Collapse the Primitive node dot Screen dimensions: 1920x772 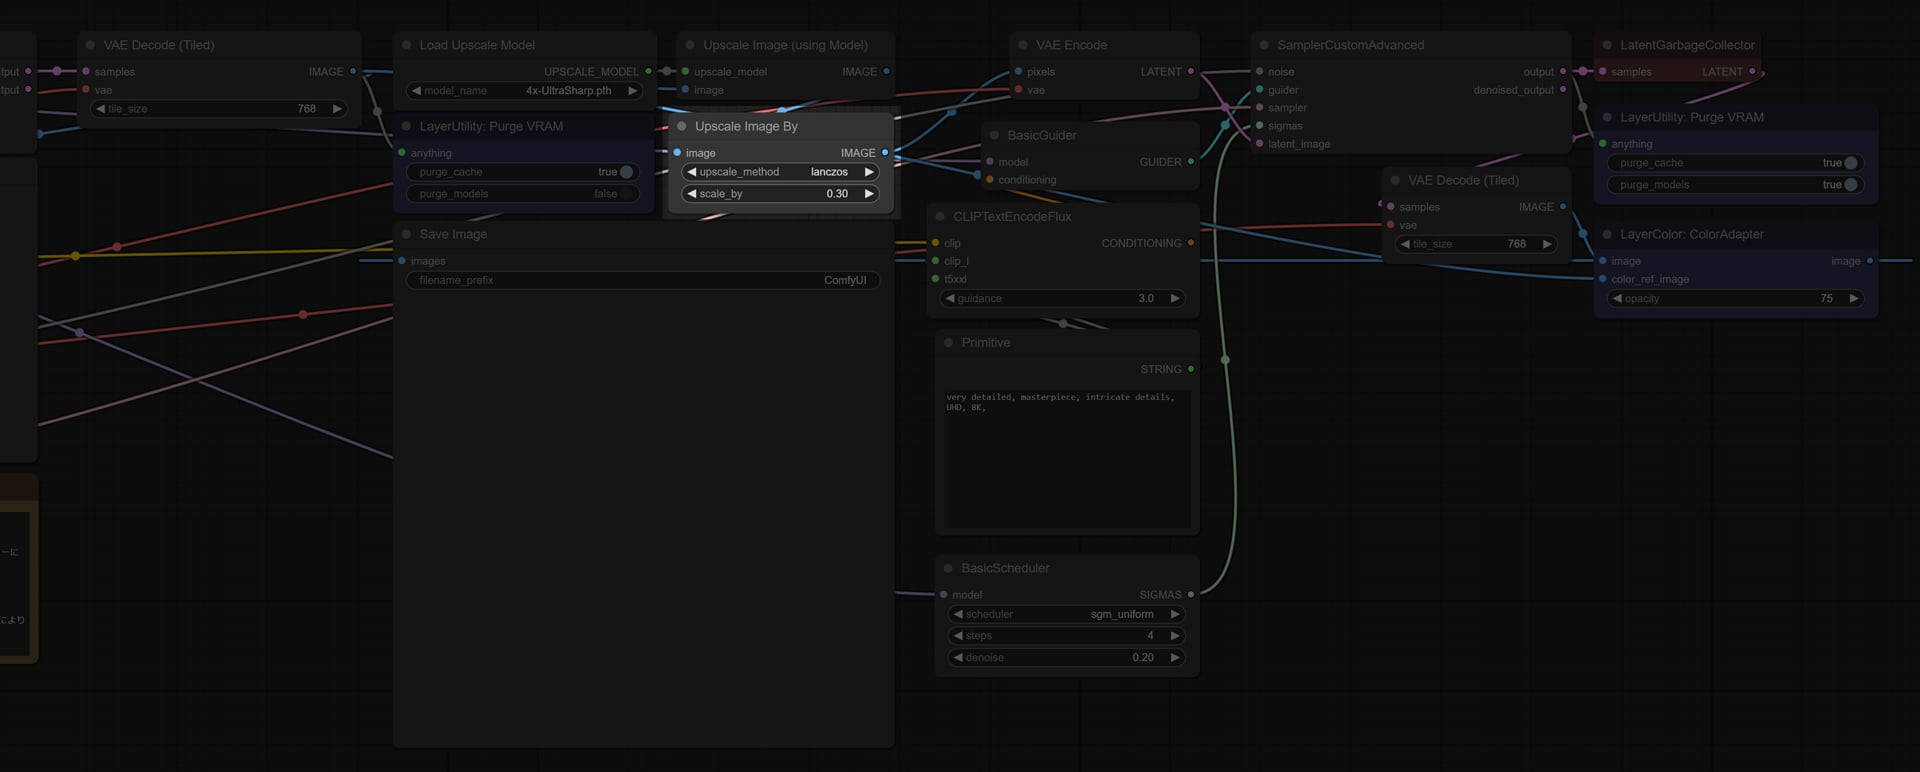[x=948, y=342]
